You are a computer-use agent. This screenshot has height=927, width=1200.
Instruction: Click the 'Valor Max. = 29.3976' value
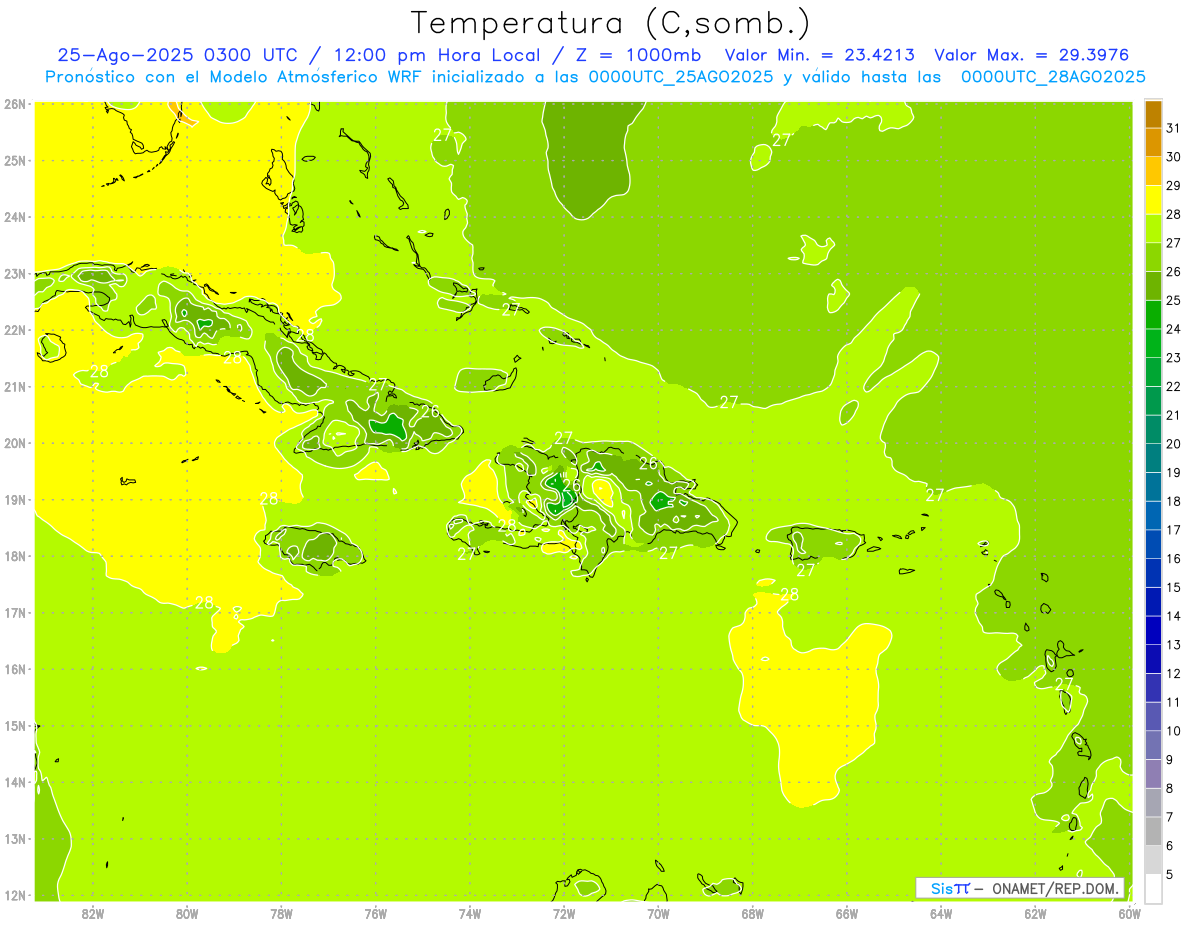(1031, 55)
